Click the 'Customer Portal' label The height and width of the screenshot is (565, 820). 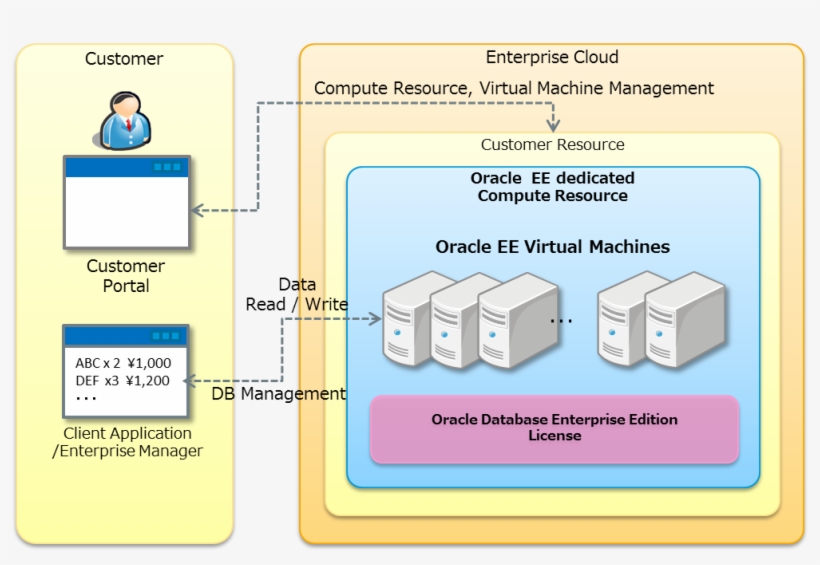pos(126,276)
